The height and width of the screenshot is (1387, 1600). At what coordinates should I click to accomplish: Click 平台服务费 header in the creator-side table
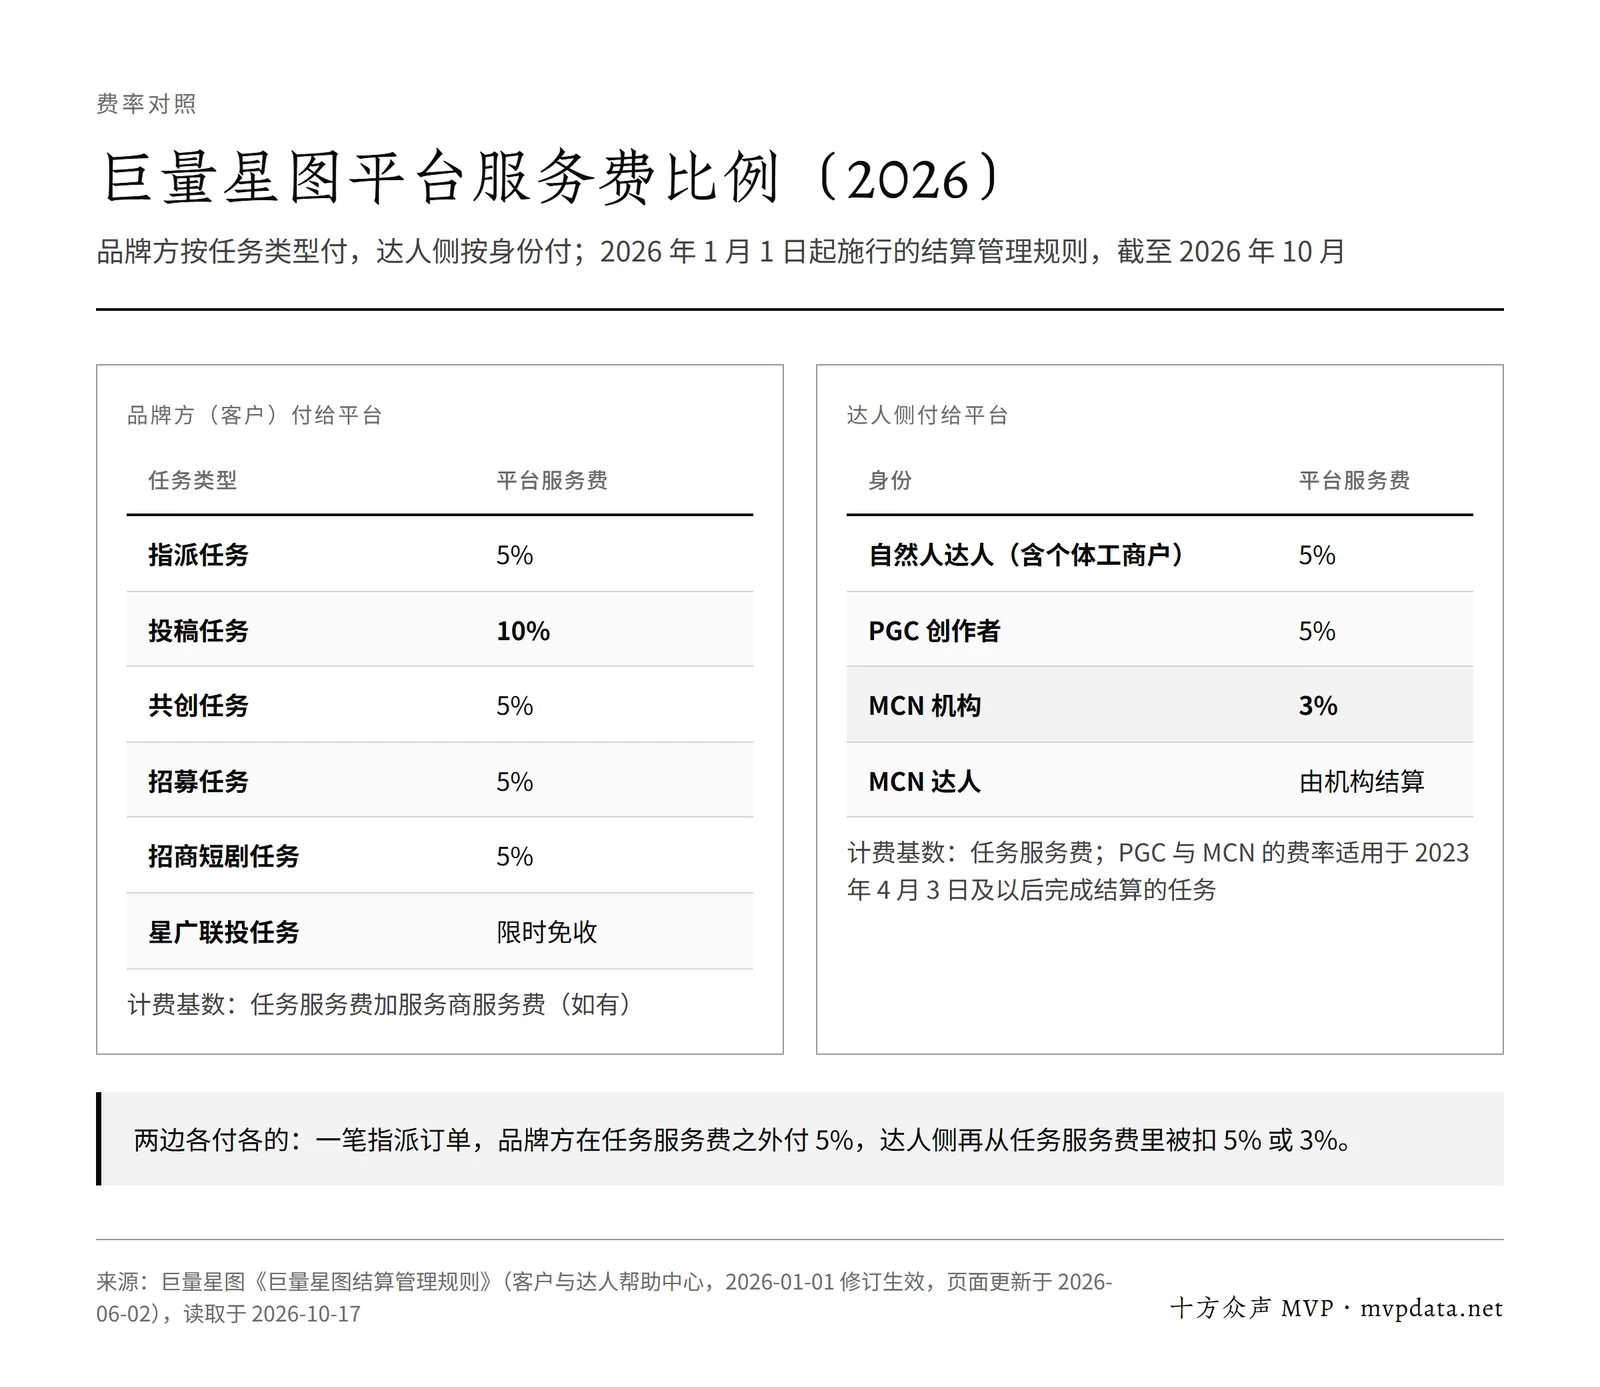click(x=1354, y=480)
